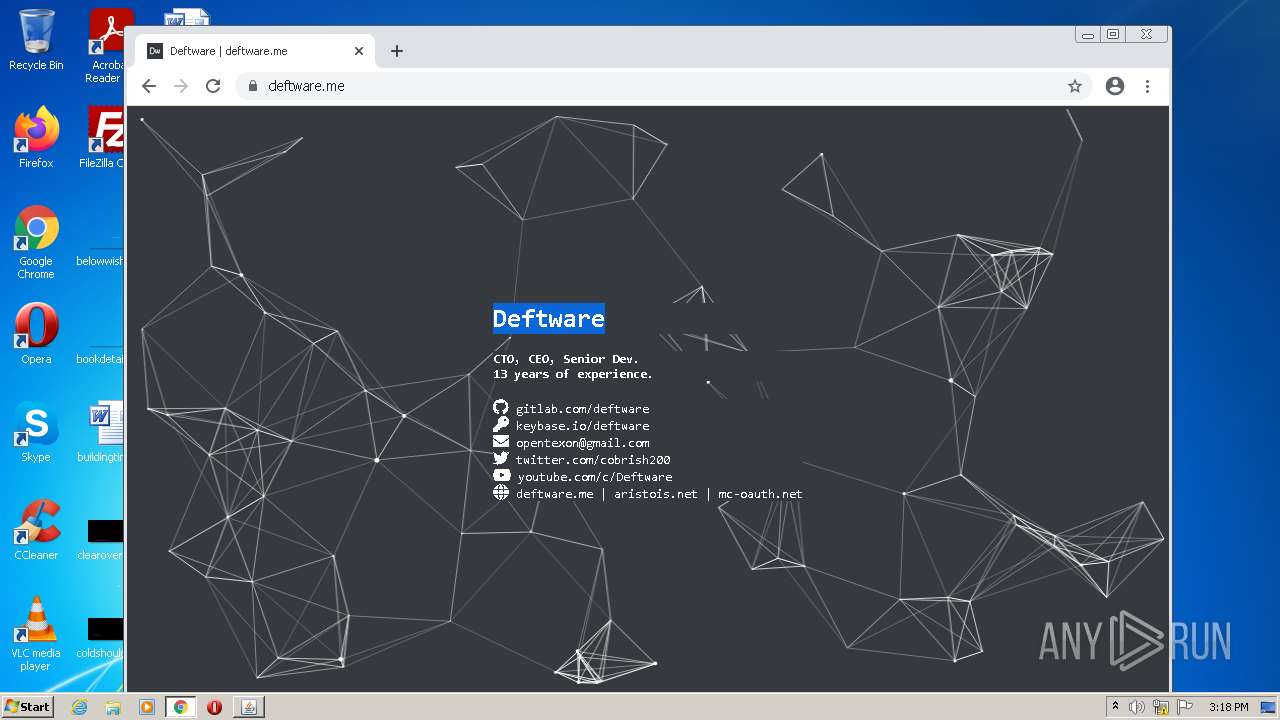Image resolution: width=1280 pixels, height=720 pixels.
Task: Click the Action Center flag icon
Action: (1185, 707)
